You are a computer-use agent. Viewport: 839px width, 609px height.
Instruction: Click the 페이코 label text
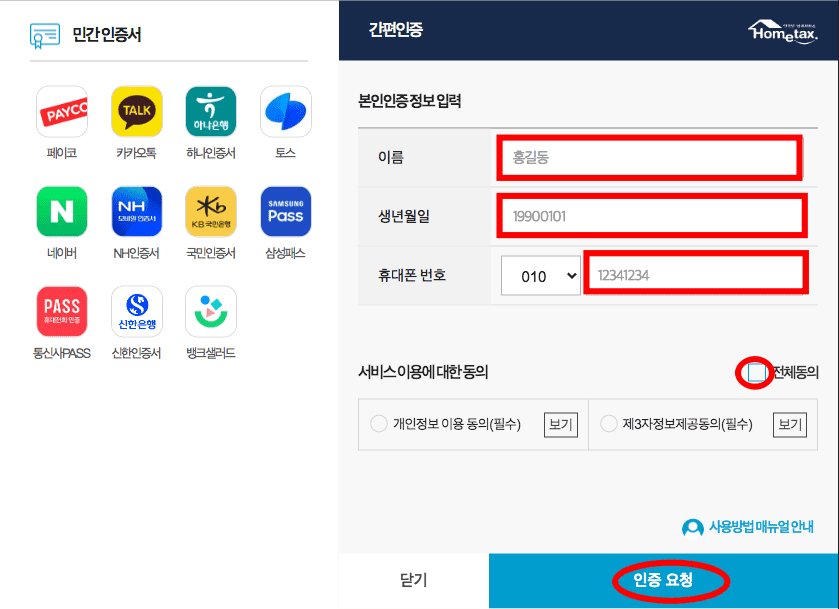pos(62,153)
